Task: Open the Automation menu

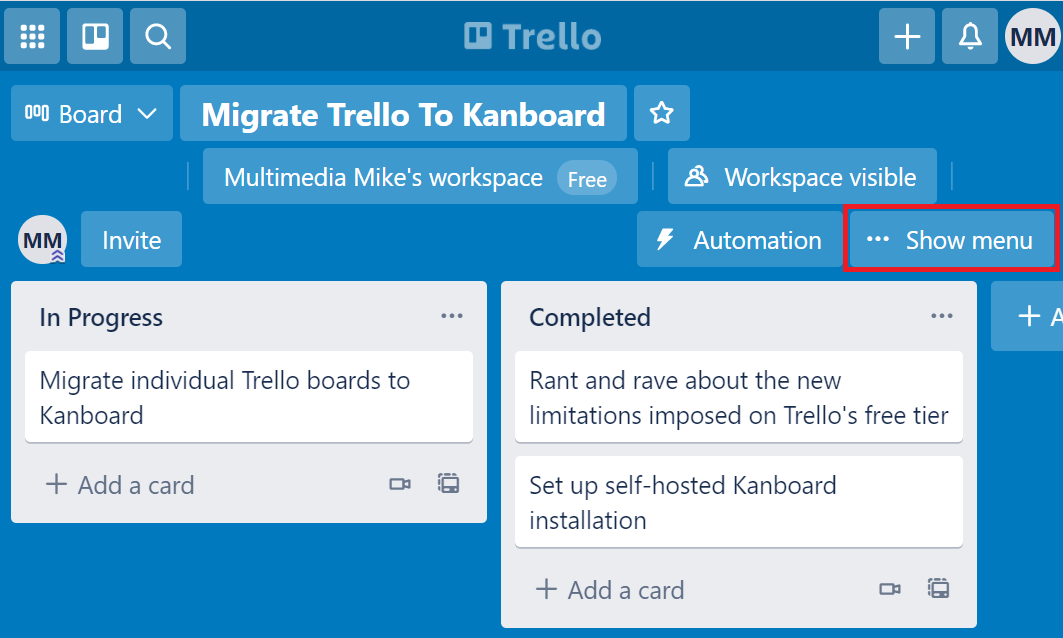Action: 739,239
